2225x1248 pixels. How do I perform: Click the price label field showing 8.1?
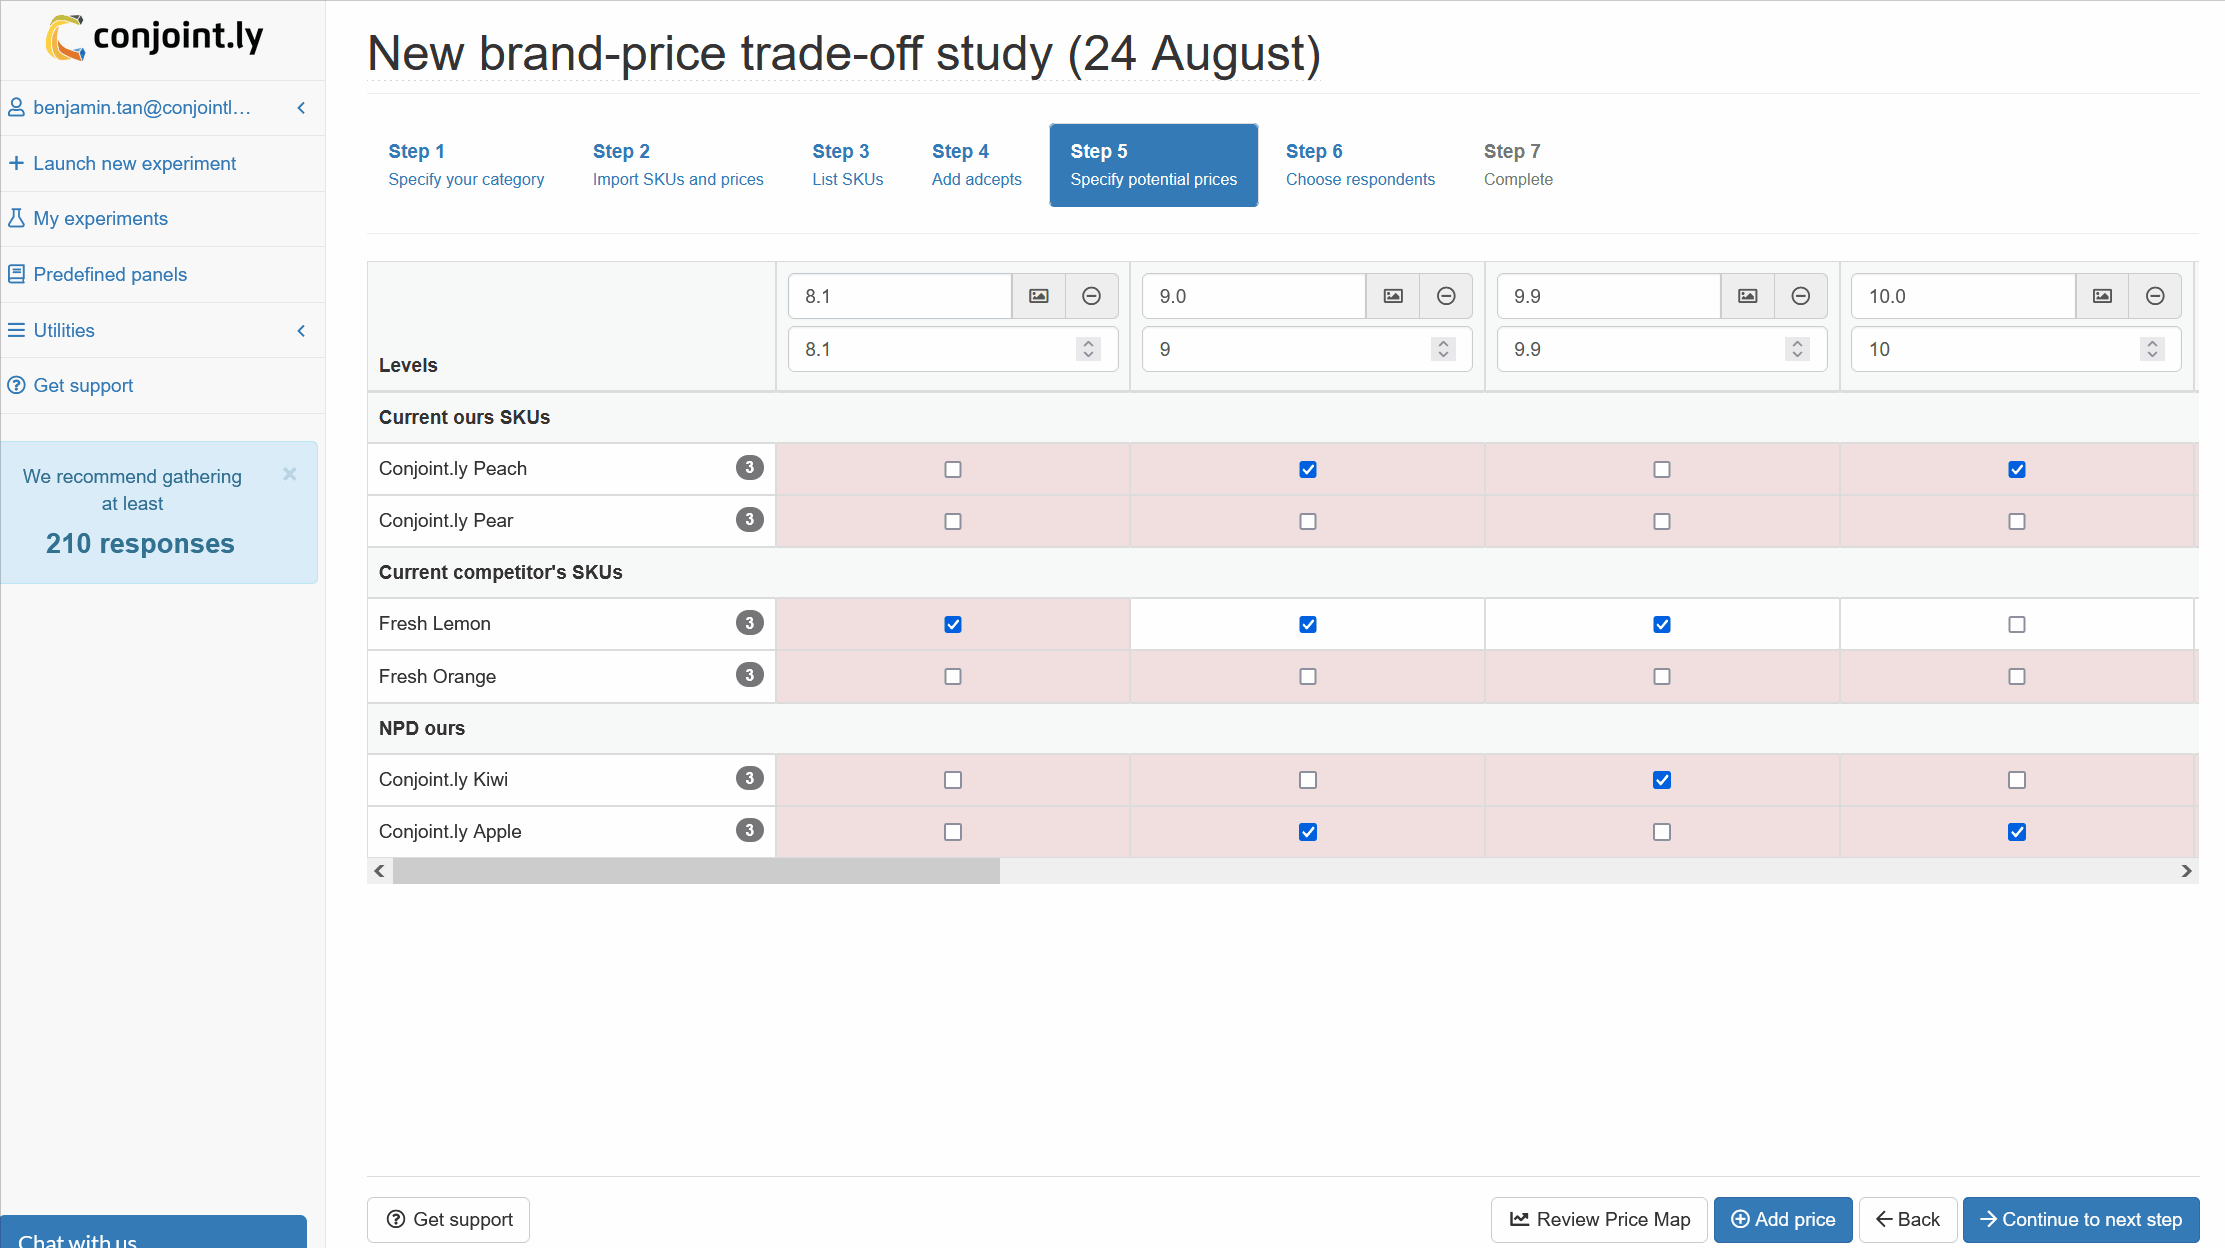pos(900,296)
